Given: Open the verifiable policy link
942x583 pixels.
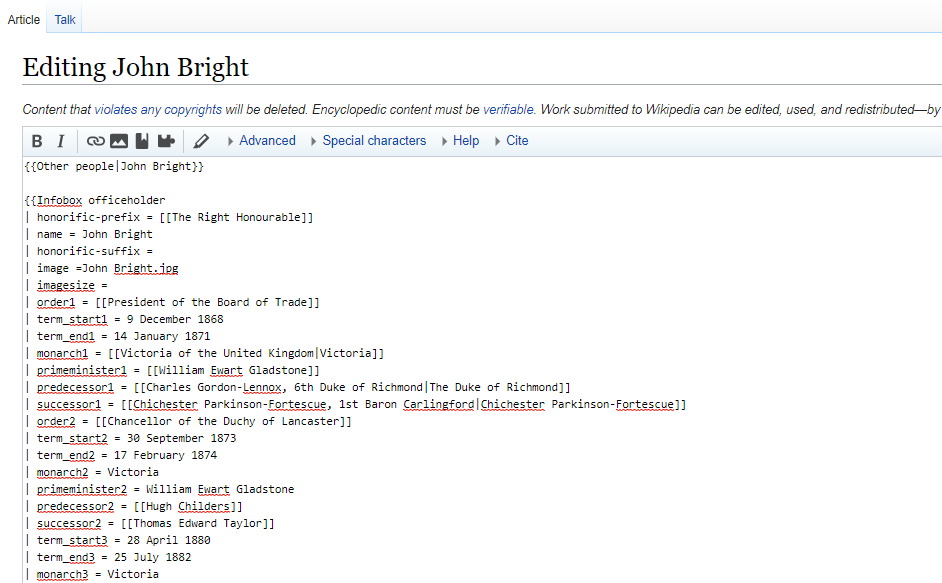Looking at the screenshot, I should 508,109.
